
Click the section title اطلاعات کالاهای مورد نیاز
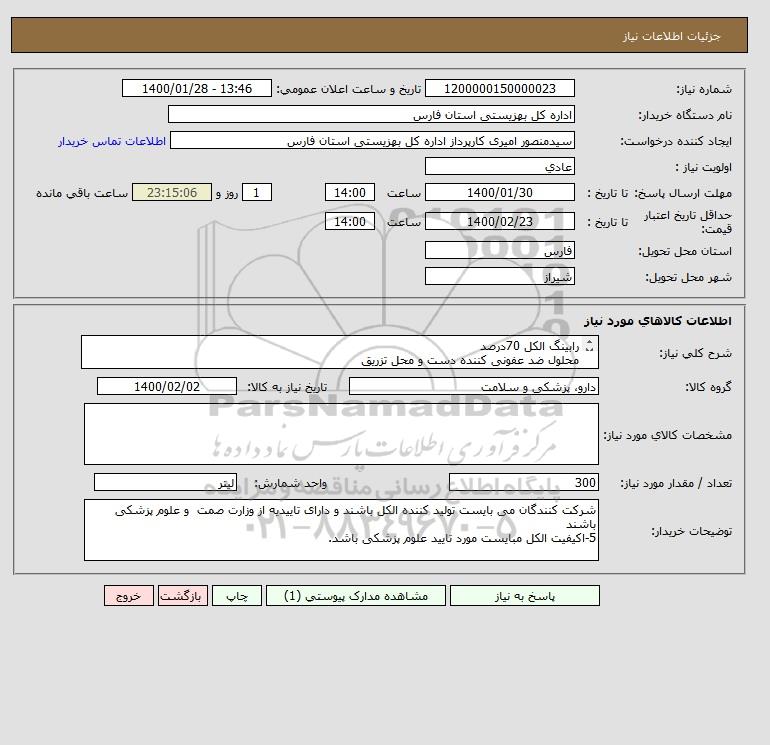click(x=658, y=321)
